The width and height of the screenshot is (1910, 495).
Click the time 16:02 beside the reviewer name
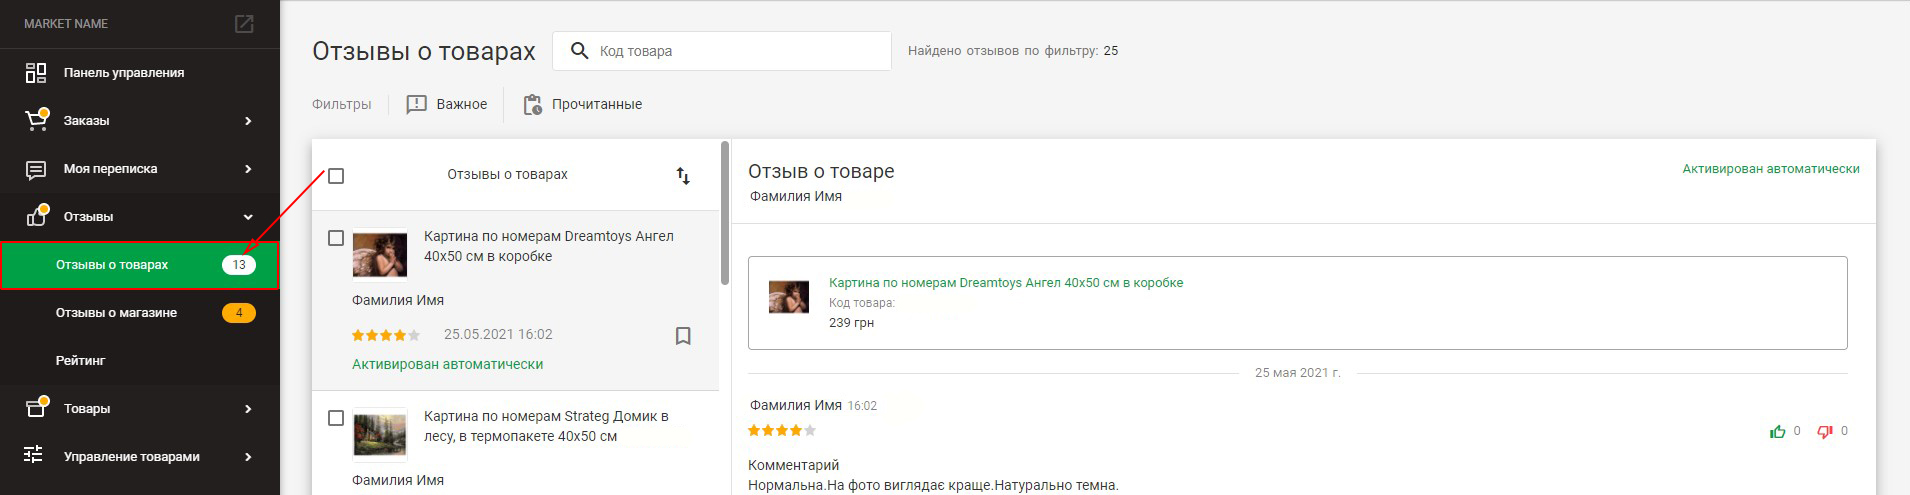[x=862, y=406]
